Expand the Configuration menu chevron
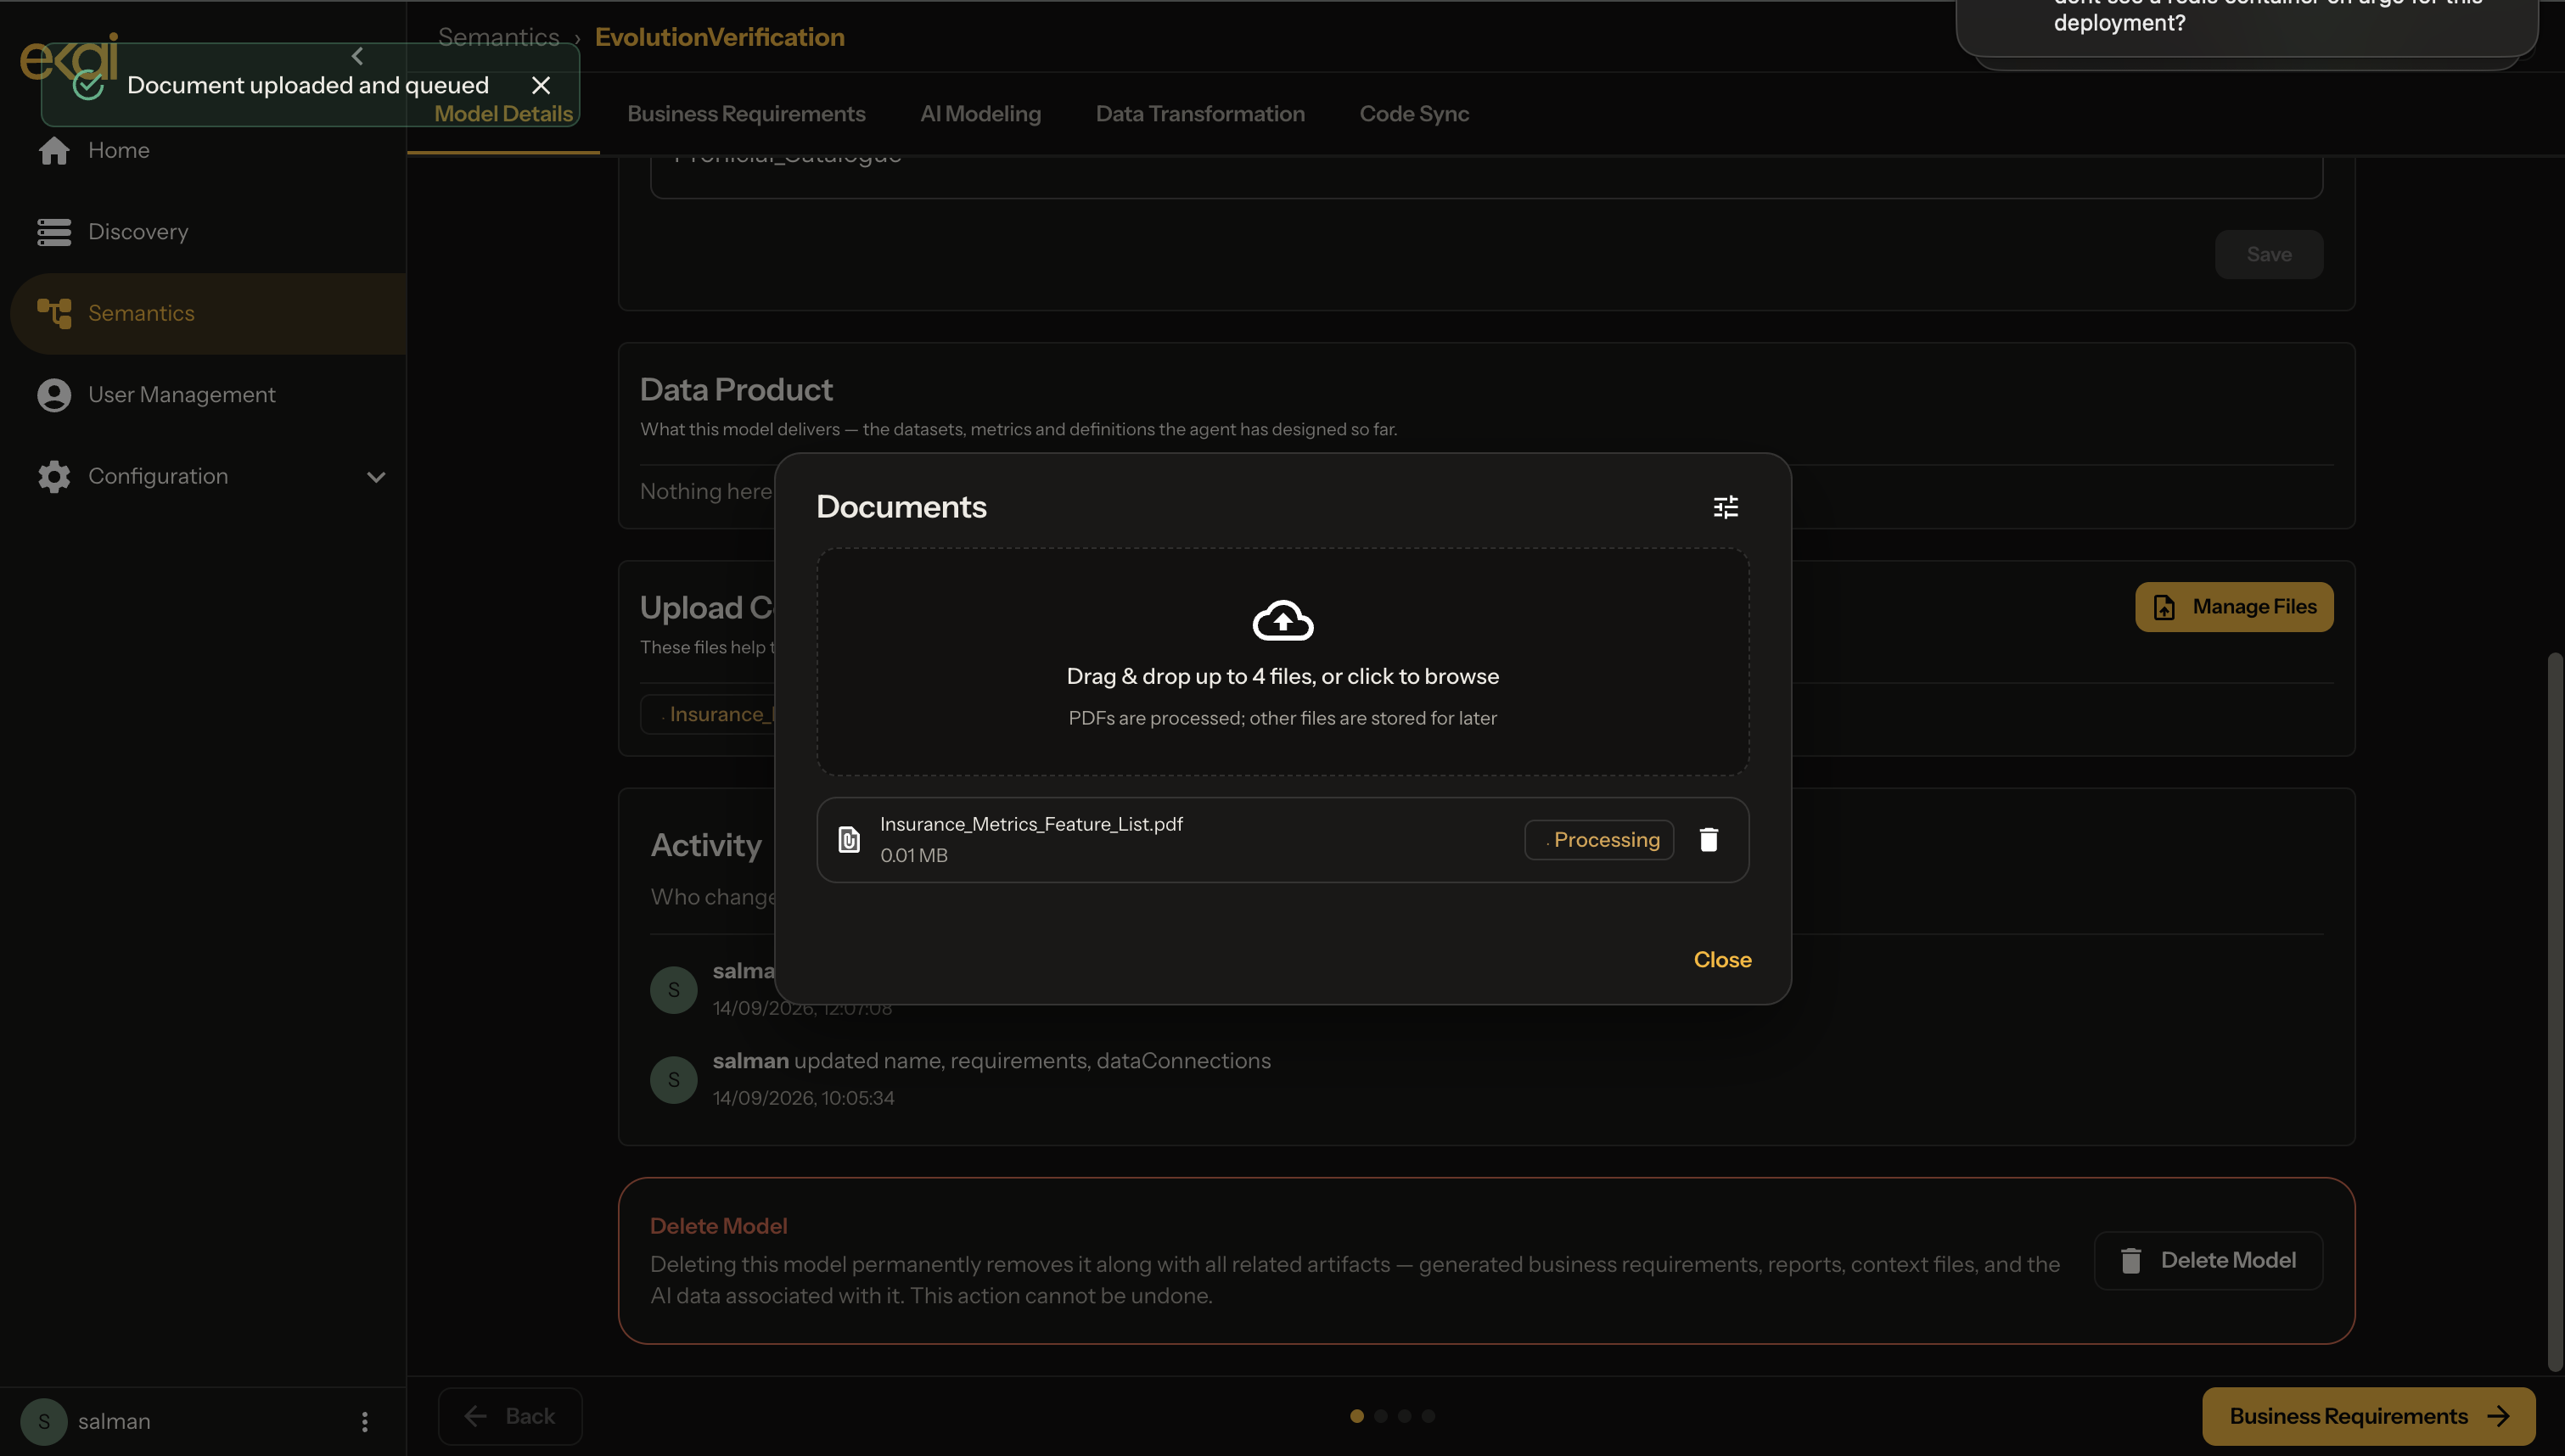Screen dimensions: 2565x1456 pyautogui.click(x=376, y=477)
